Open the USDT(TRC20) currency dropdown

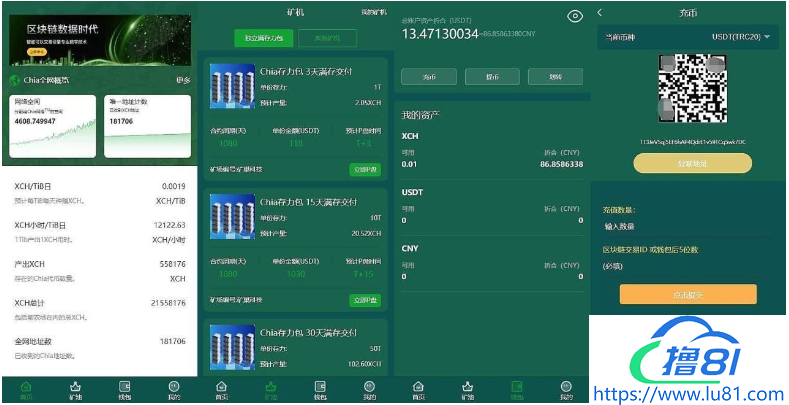(x=740, y=38)
